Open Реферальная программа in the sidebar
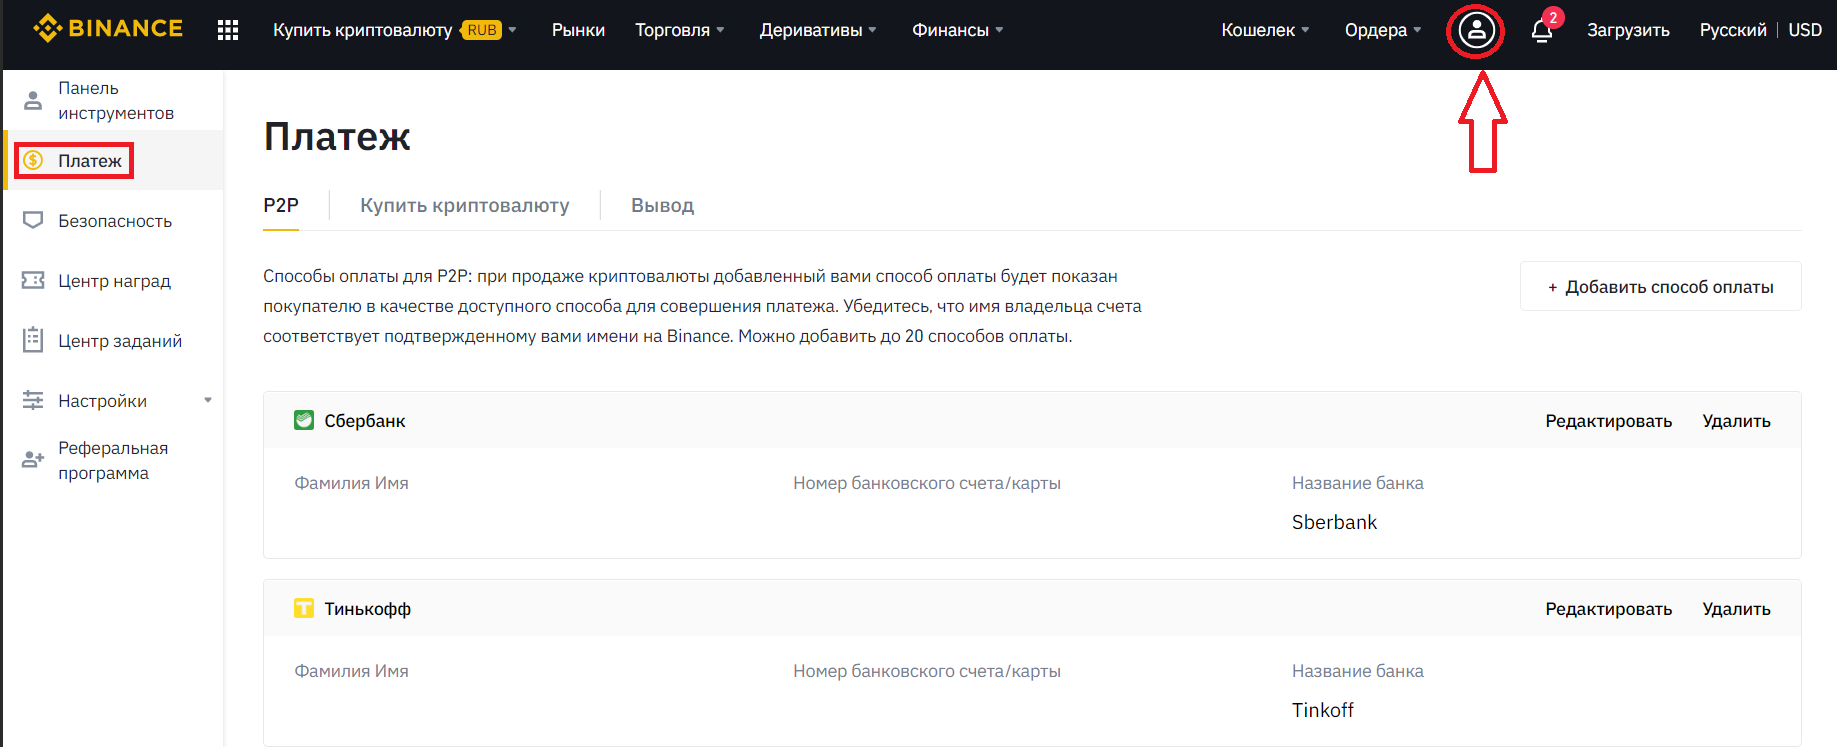 tap(113, 460)
